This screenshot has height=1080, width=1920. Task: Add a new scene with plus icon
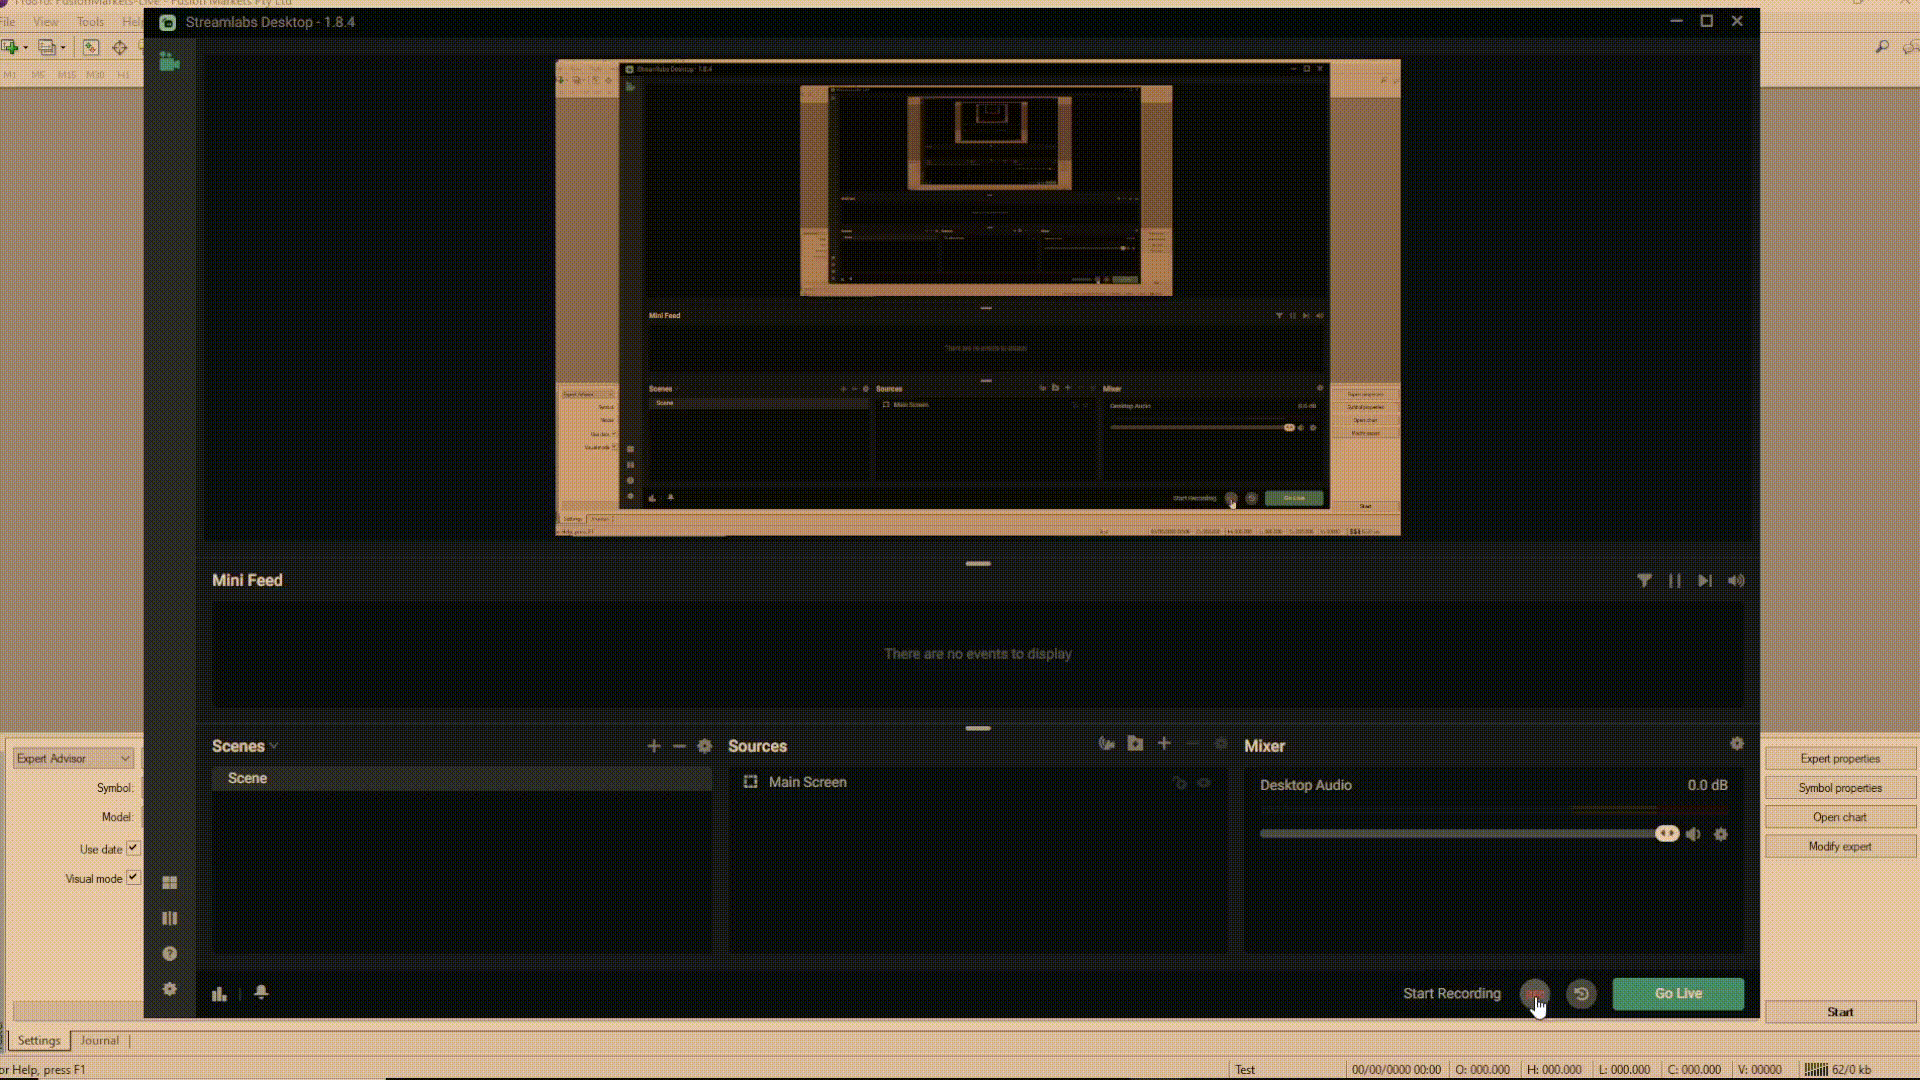tap(654, 746)
